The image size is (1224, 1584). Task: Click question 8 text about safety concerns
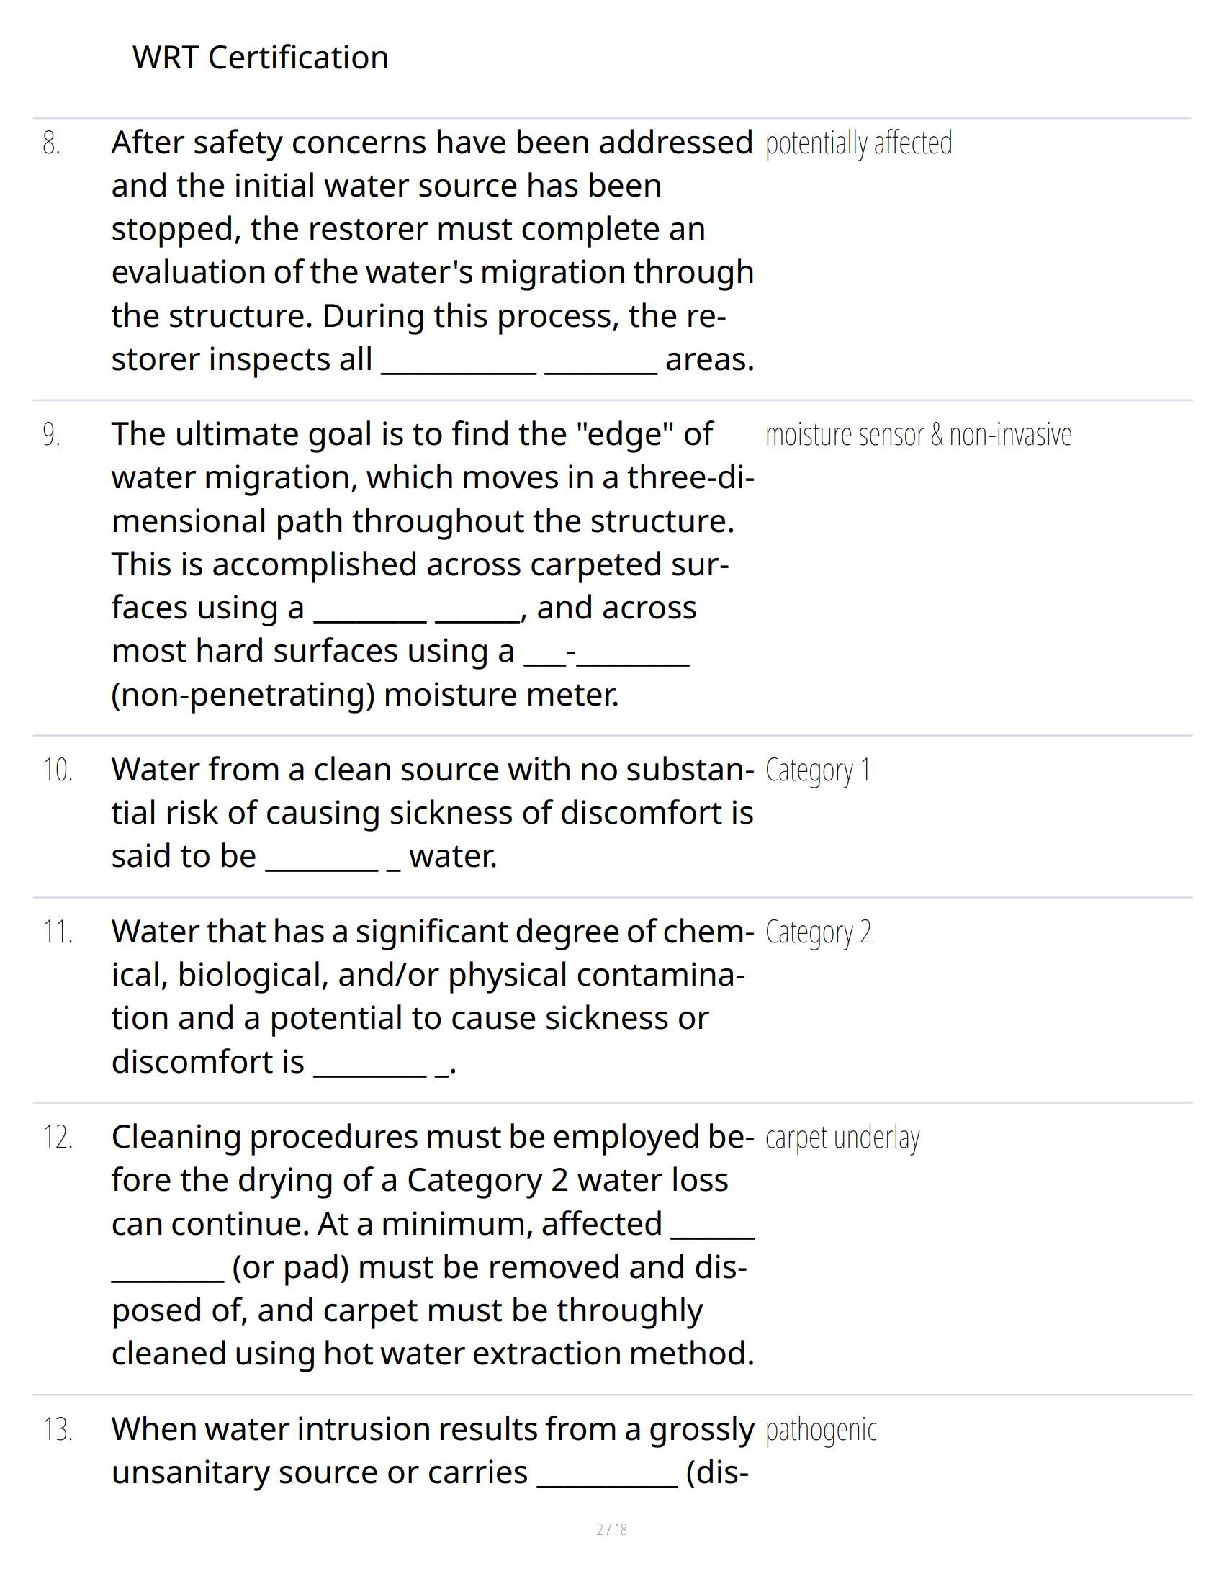432,250
